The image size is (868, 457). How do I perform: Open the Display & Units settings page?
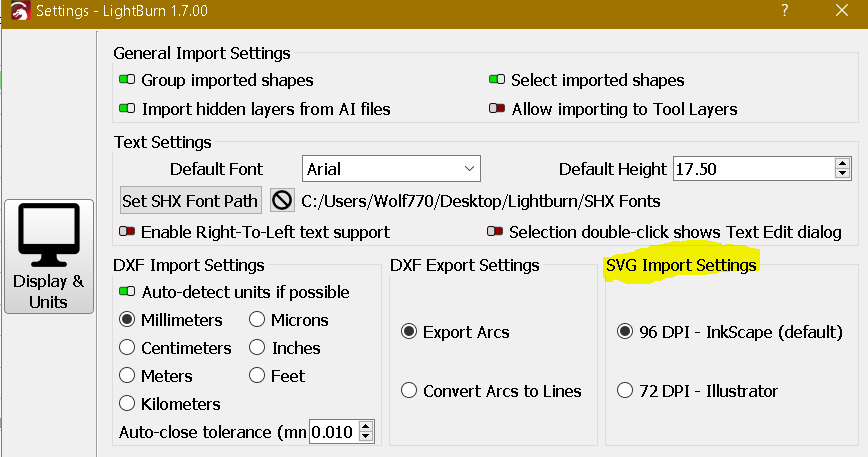tap(49, 257)
